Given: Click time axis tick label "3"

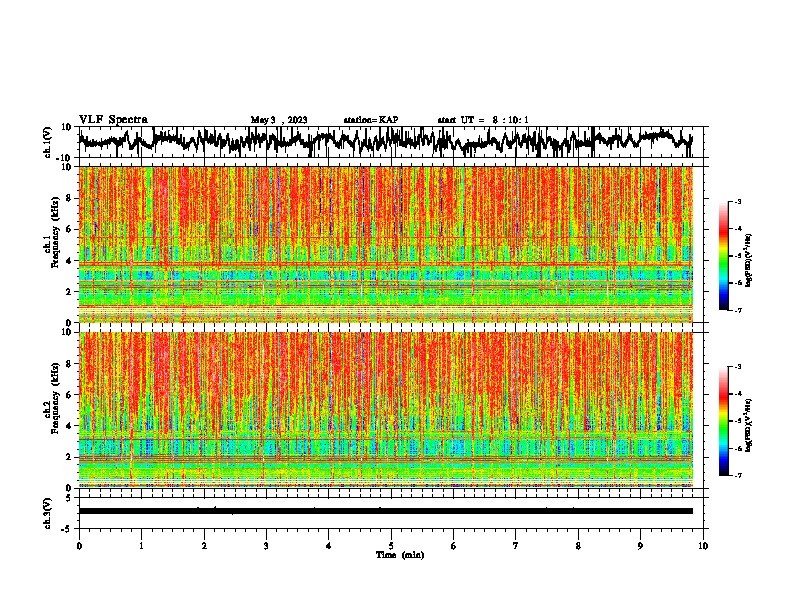Looking at the screenshot, I should coord(266,546).
